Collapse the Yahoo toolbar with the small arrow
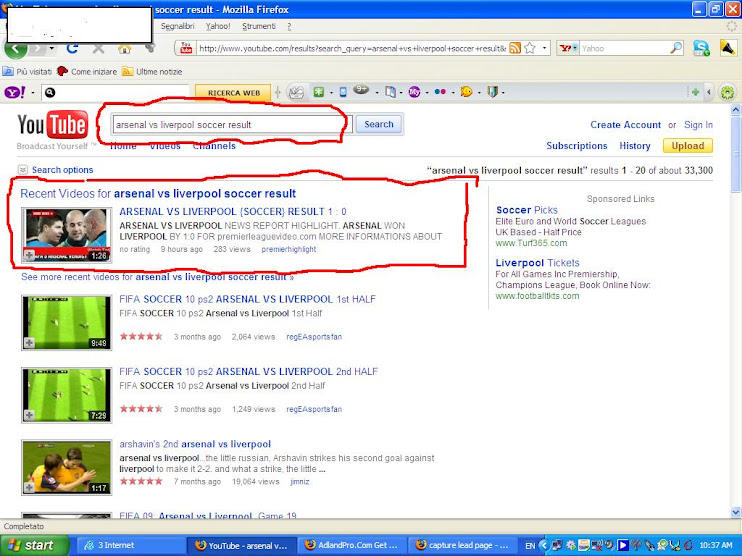Screen dimensions: 742x556 708,92
